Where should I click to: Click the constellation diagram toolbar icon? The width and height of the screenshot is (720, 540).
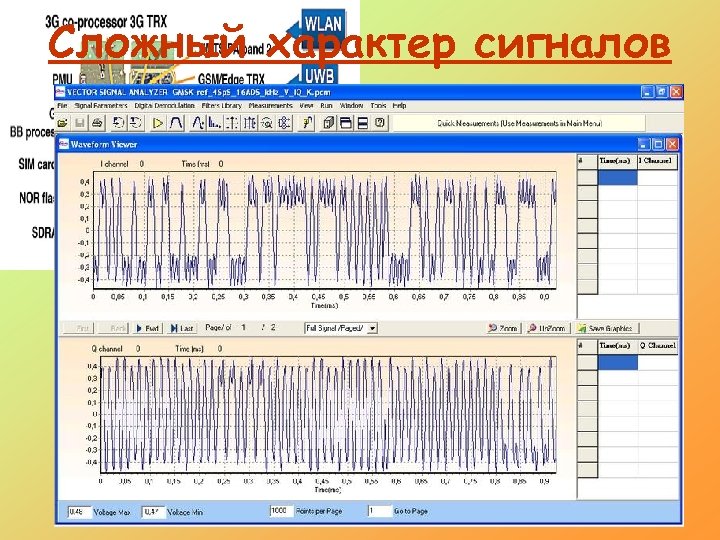coord(284,123)
